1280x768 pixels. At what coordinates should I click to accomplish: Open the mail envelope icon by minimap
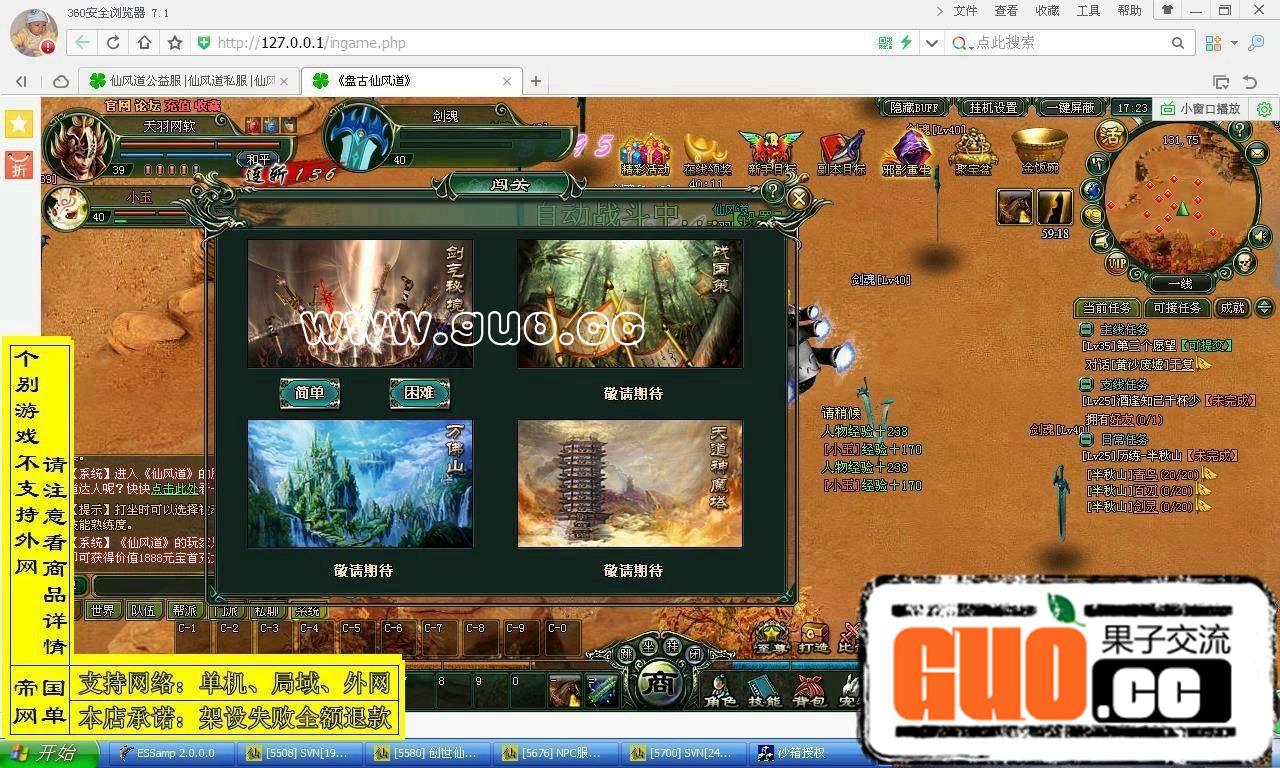click(x=1256, y=153)
